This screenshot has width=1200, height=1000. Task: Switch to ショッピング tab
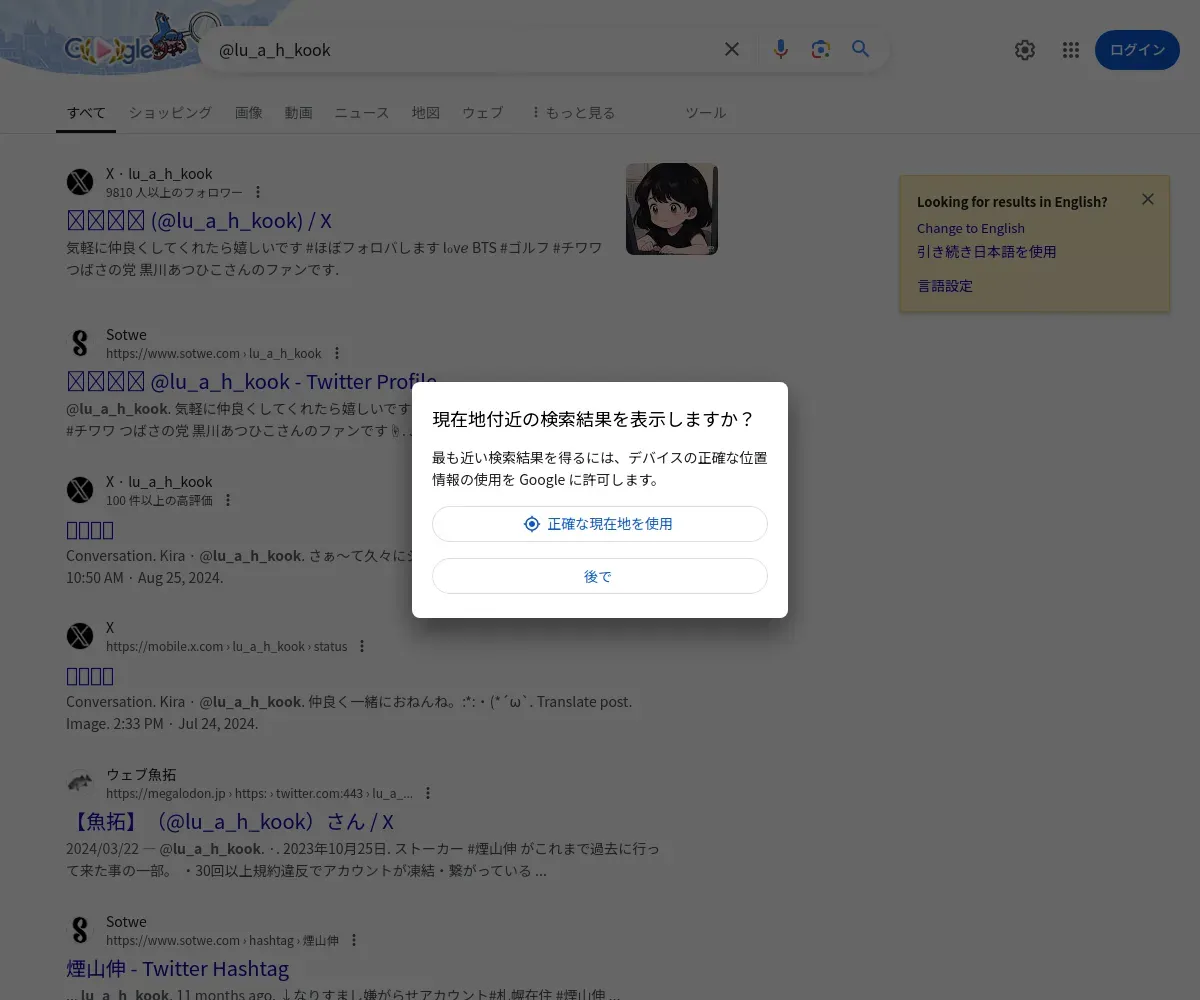pyautogui.click(x=170, y=113)
